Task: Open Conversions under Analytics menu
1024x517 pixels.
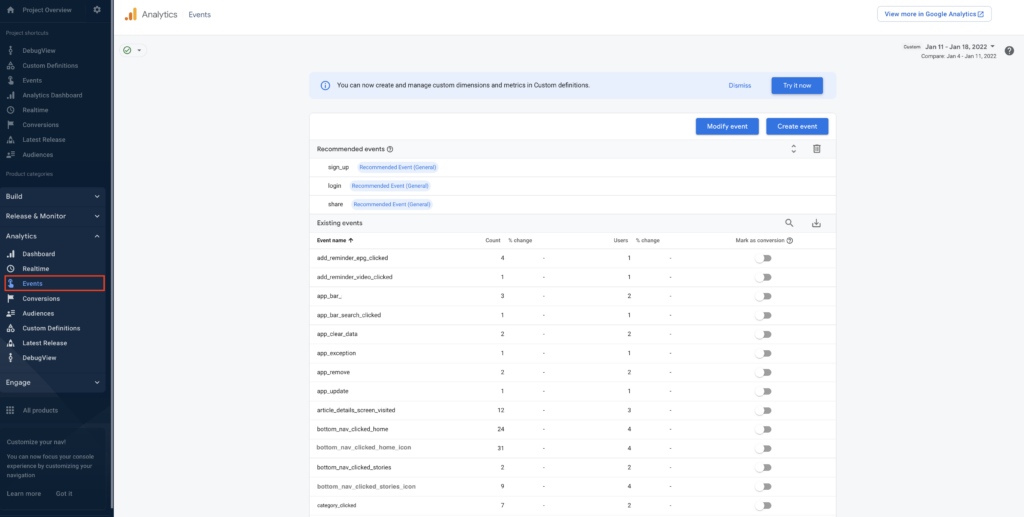Action: 41,298
